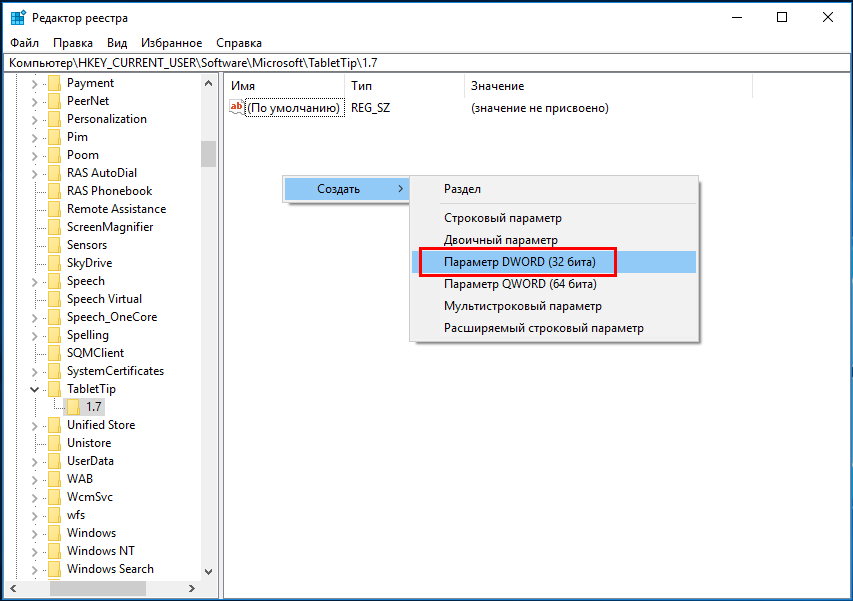
Task: Click the wfs folder icon
Action: 54,515
